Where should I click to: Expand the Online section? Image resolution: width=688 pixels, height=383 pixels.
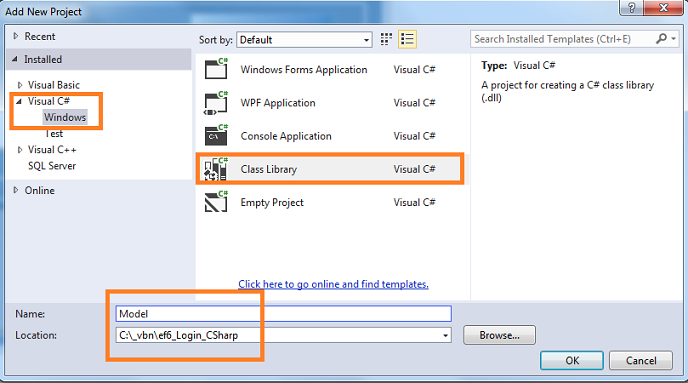pos(16,190)
